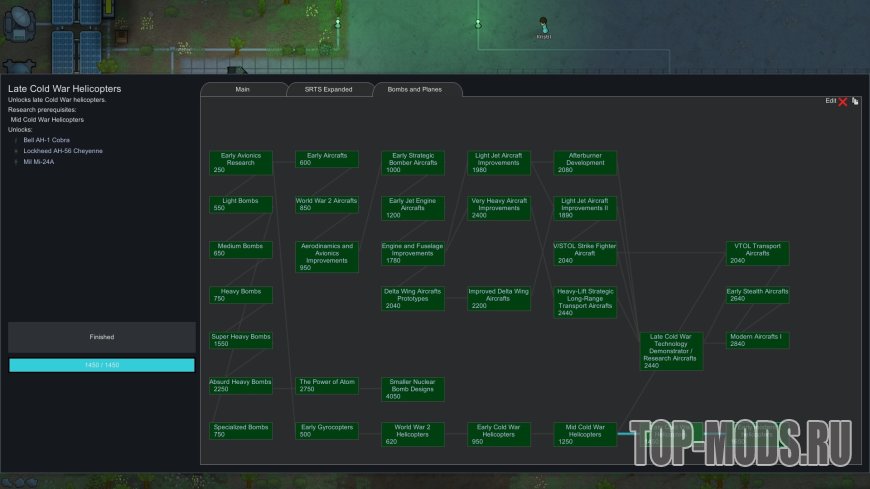Click the Mil Mi-24A unlock icon
Viewport: 870px width, 489px height.
coord(16,161)
